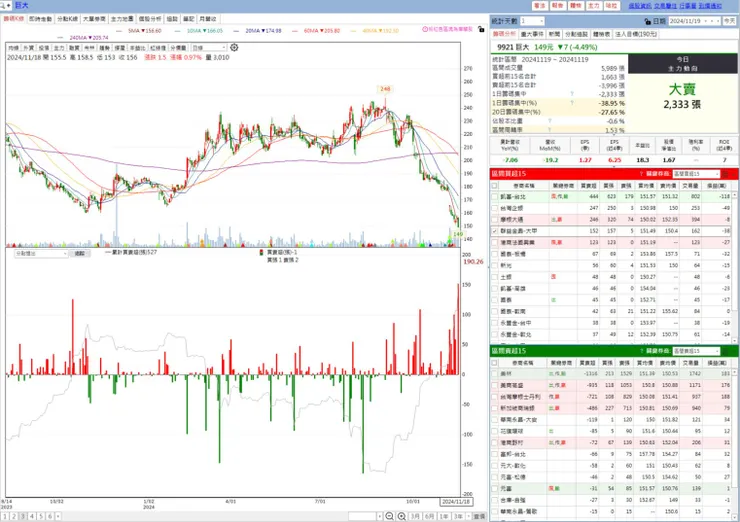Open the 統計天數 dropdown showing 1
The height and width of the screenshot is (522, 740).
tap(532, 21)
